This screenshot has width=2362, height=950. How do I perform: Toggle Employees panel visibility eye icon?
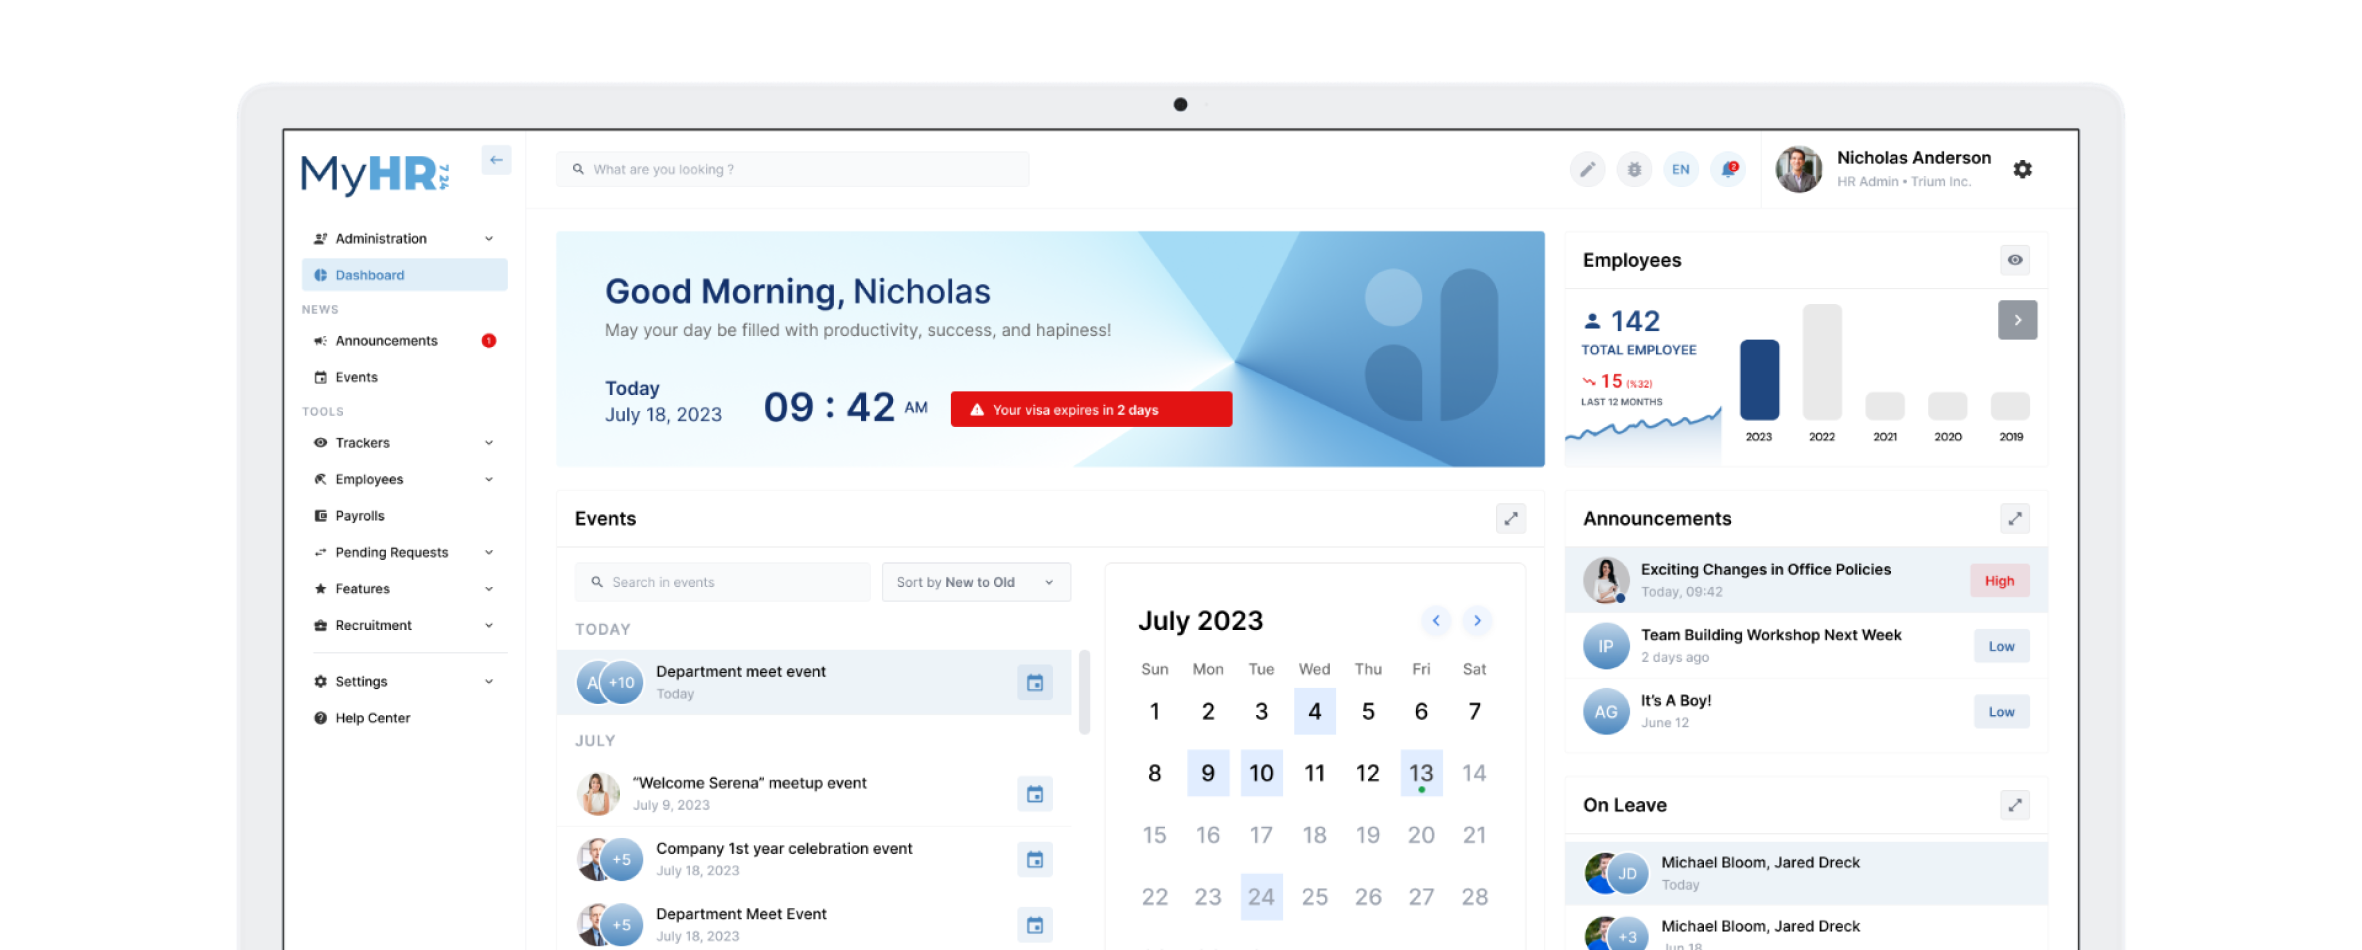point(2015,260)
